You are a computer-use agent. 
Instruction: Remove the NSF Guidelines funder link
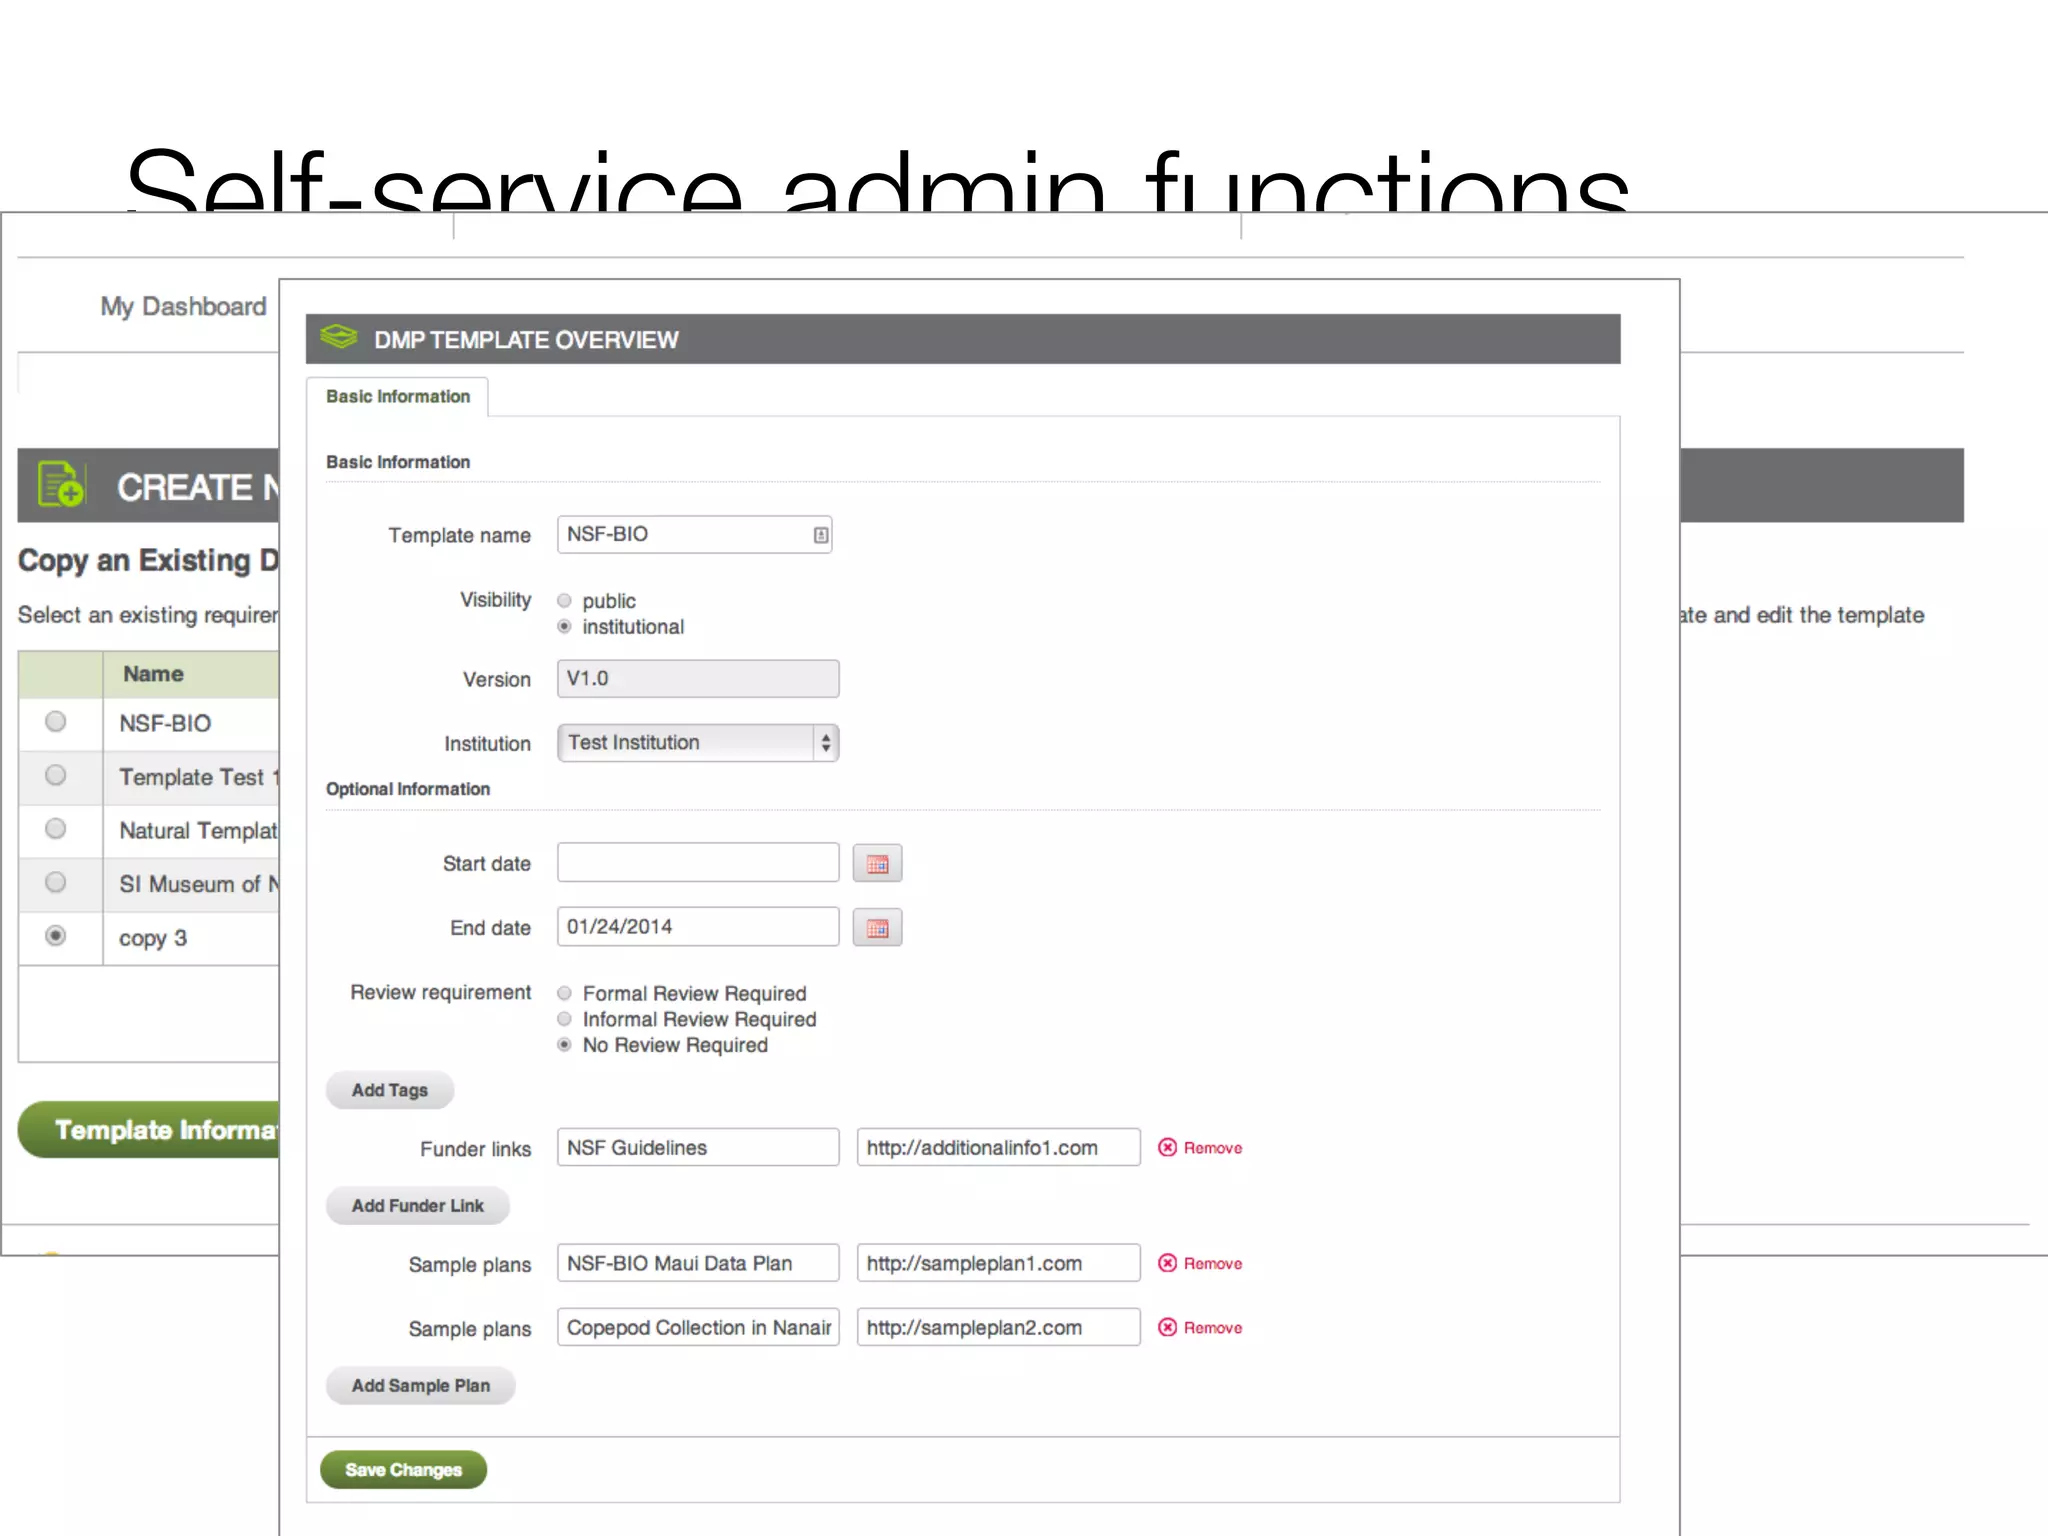1200,1148
